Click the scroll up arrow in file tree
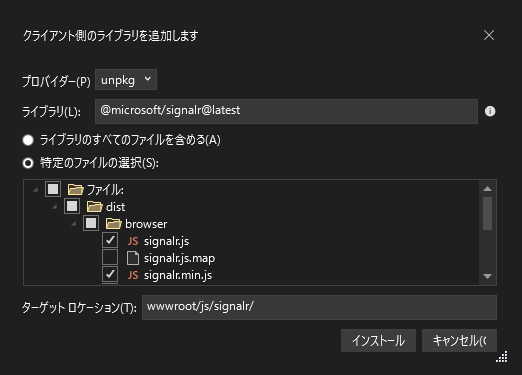Image resolution: width=522 pixels, height=375 pixels. click(x=487, y=189)
